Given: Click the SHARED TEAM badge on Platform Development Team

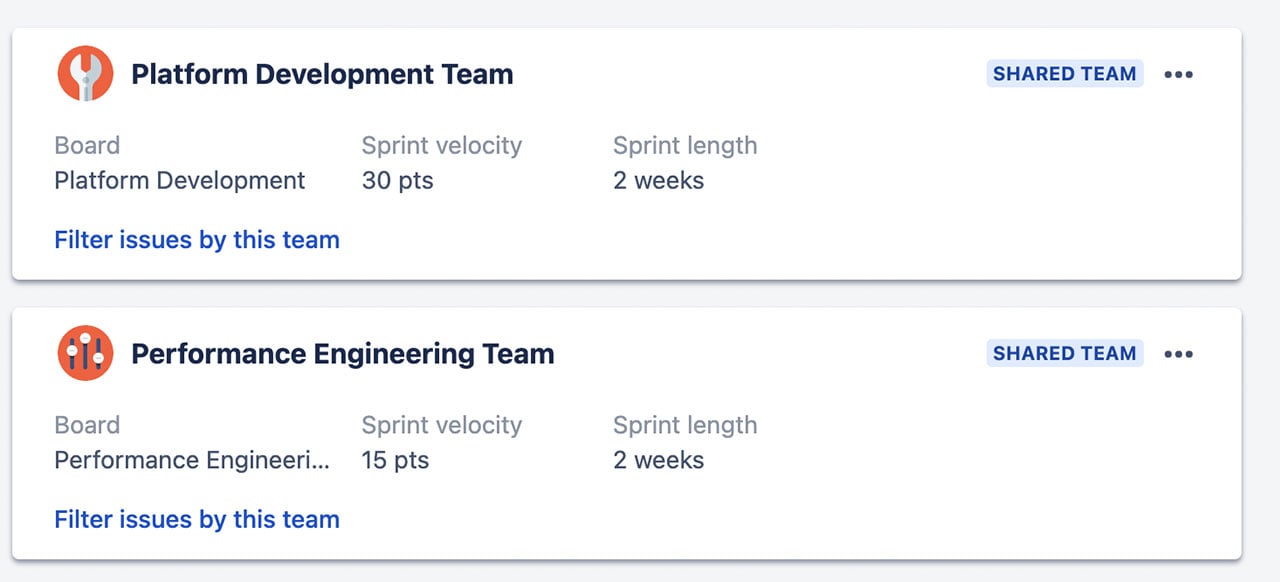Looking at the screenshot, I should pos(1064,73).
